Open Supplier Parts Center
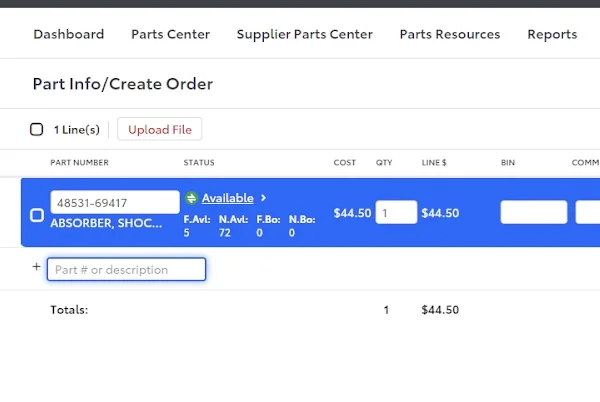The height and width of the screenshot is (402, 600). [304, 34]
